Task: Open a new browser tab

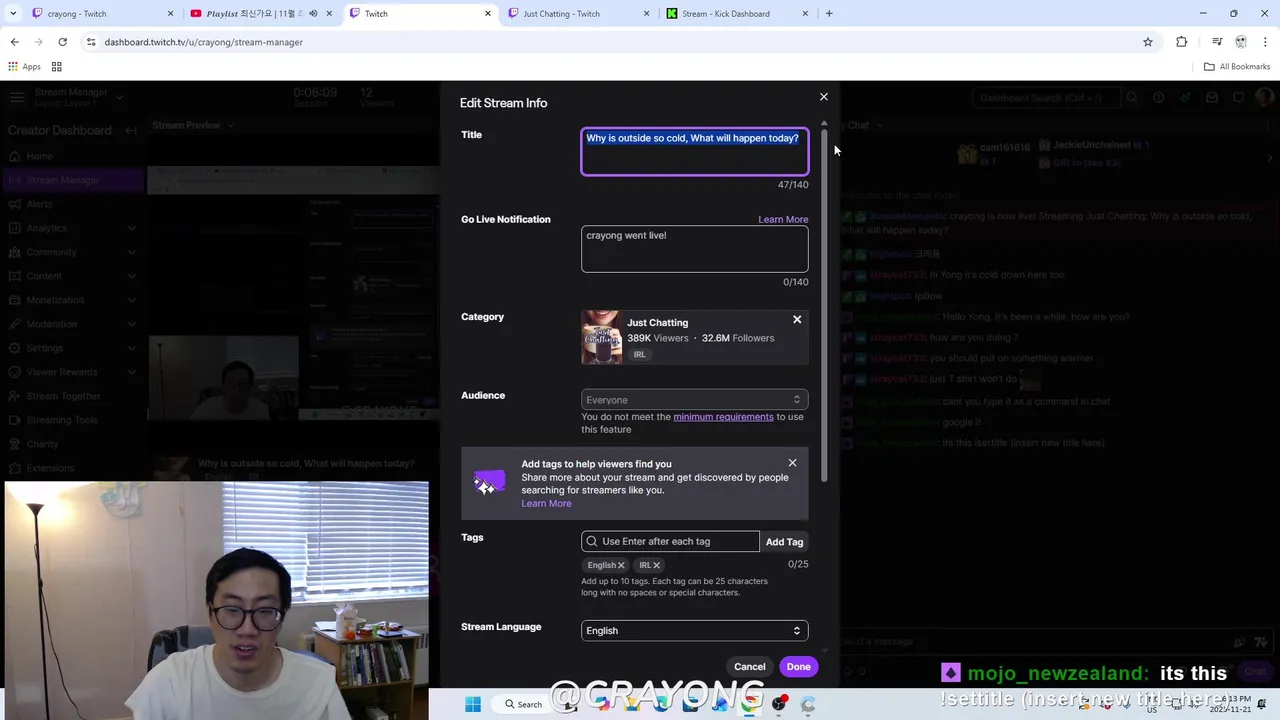Action: point(829,14)
